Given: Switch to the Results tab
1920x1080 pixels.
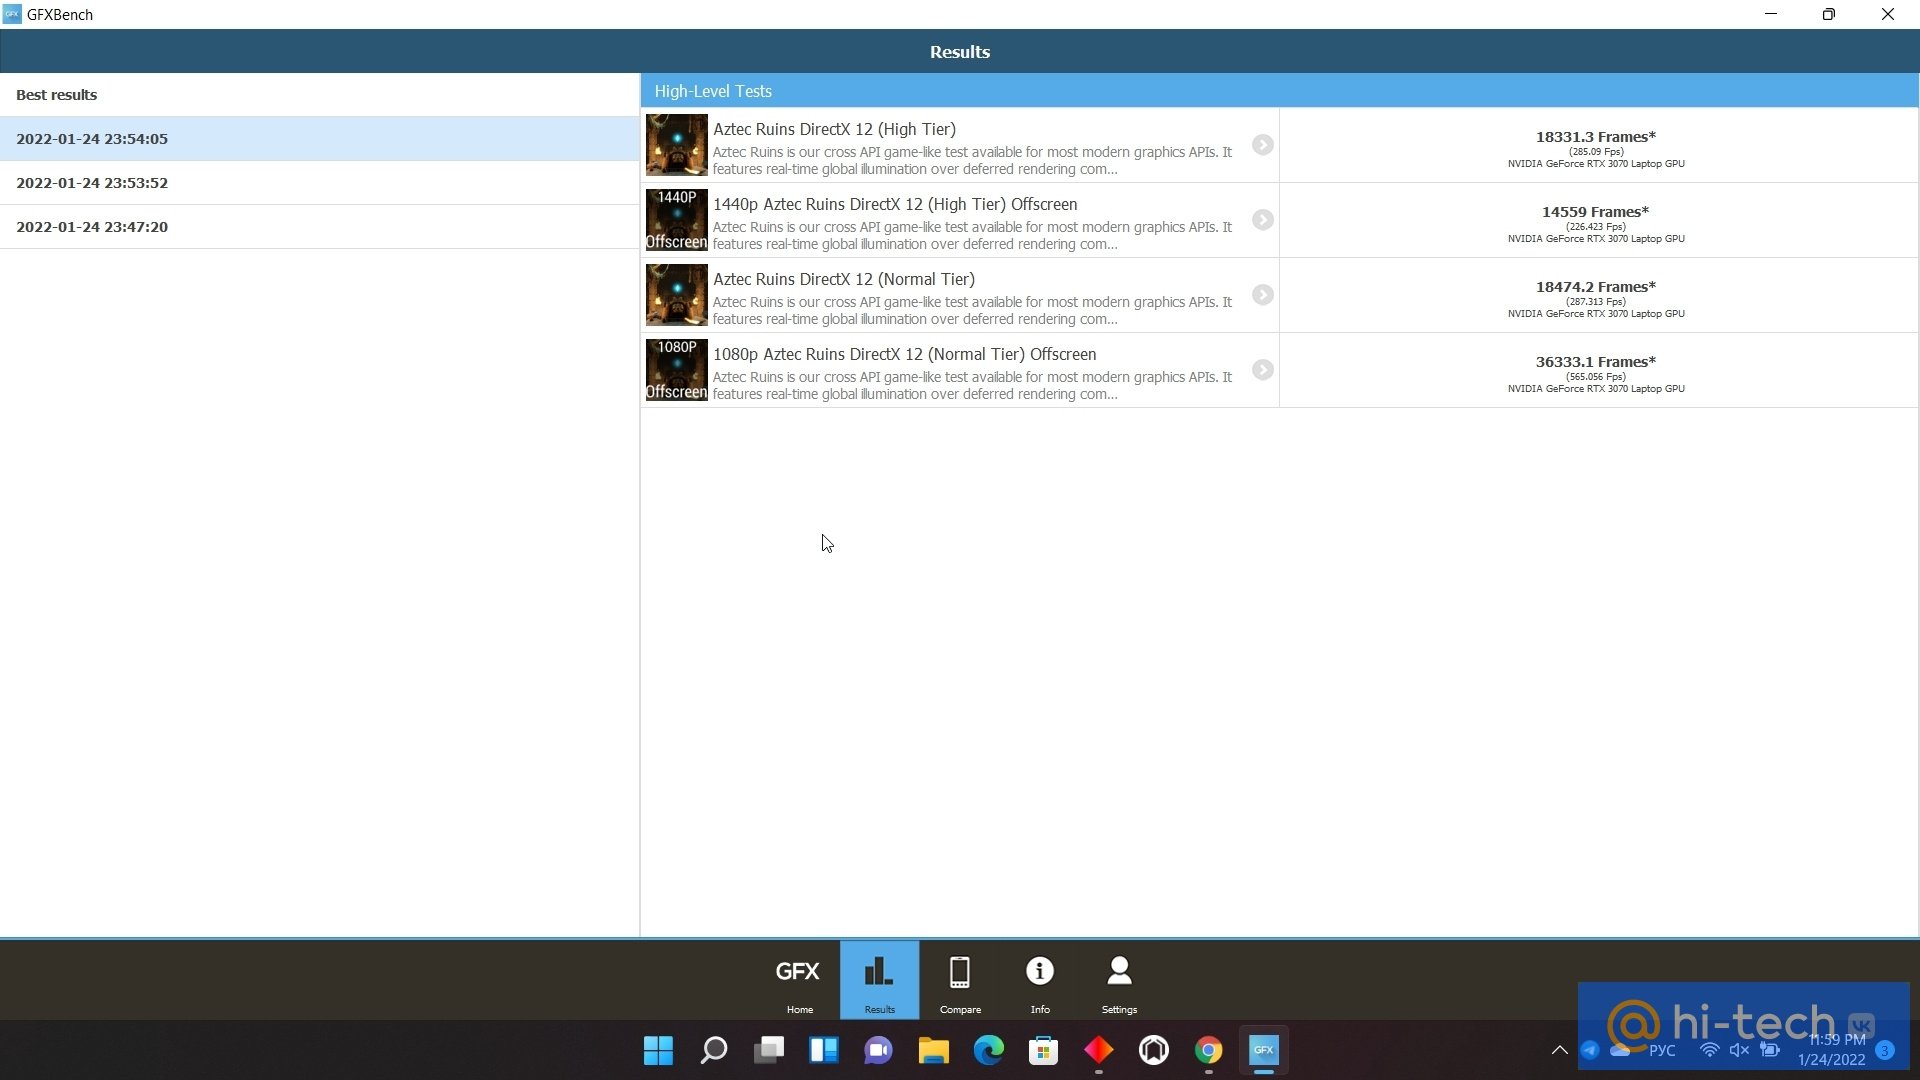Looking at the screenshot, I should [x=879, y=981].
